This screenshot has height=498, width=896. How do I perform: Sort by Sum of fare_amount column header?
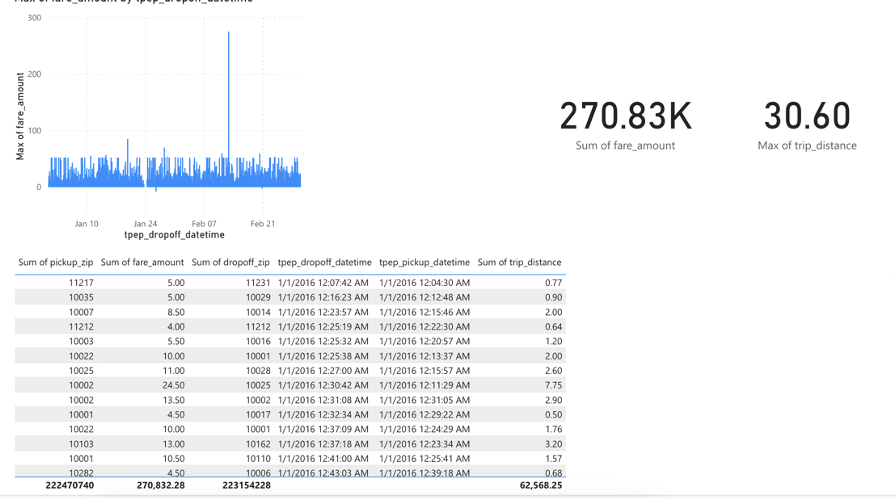(x=142, y=262)
